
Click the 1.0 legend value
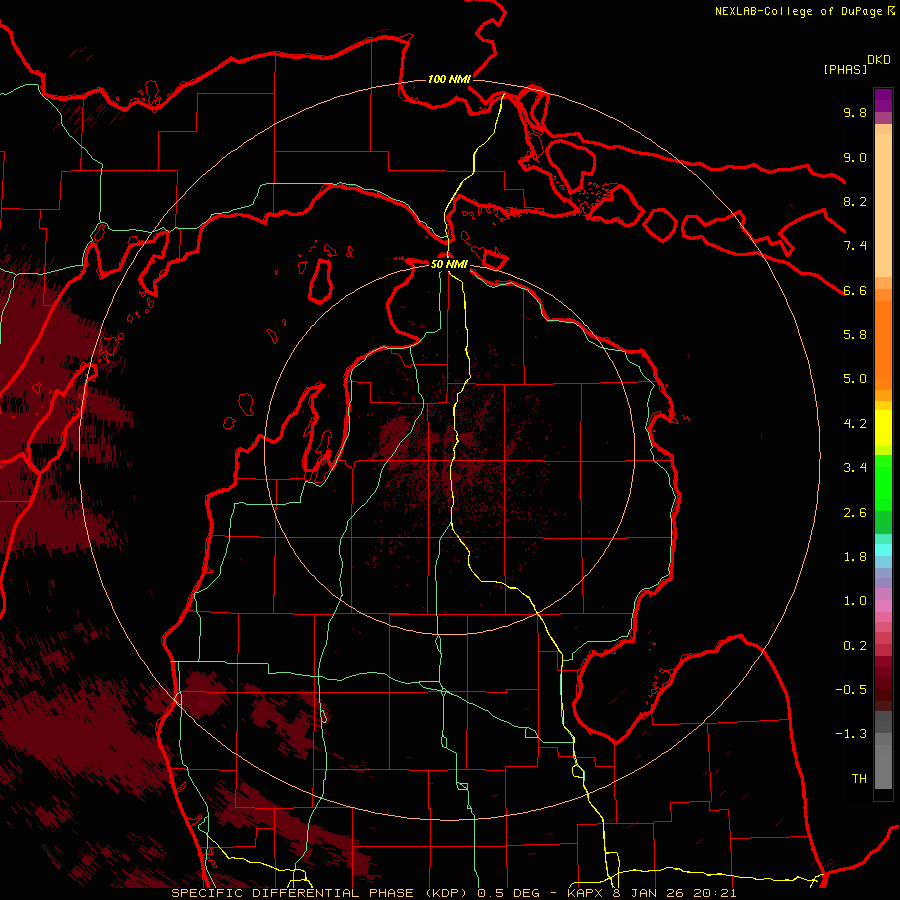click(855, 601)
